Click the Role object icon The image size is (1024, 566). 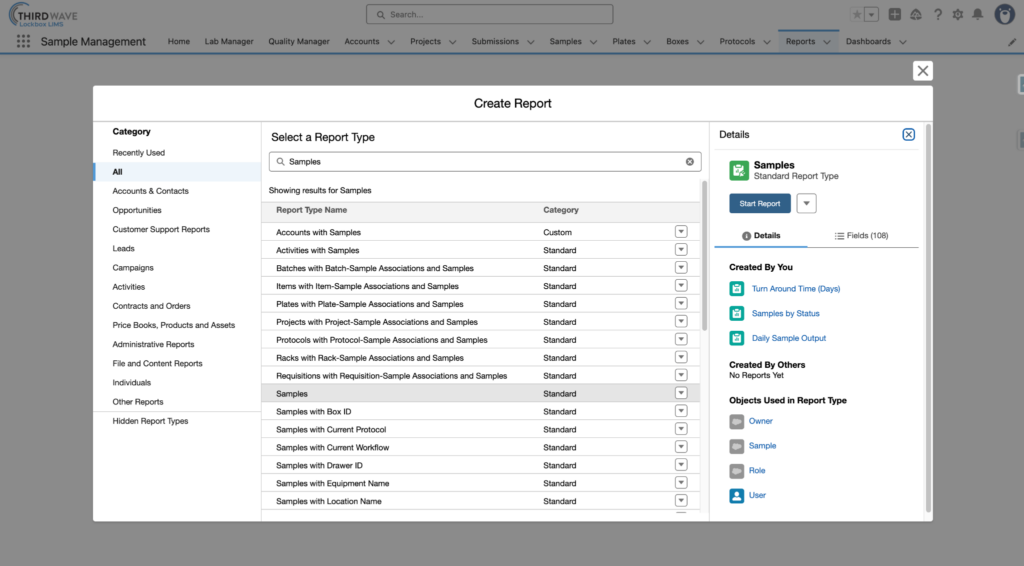tap(737, 471)
